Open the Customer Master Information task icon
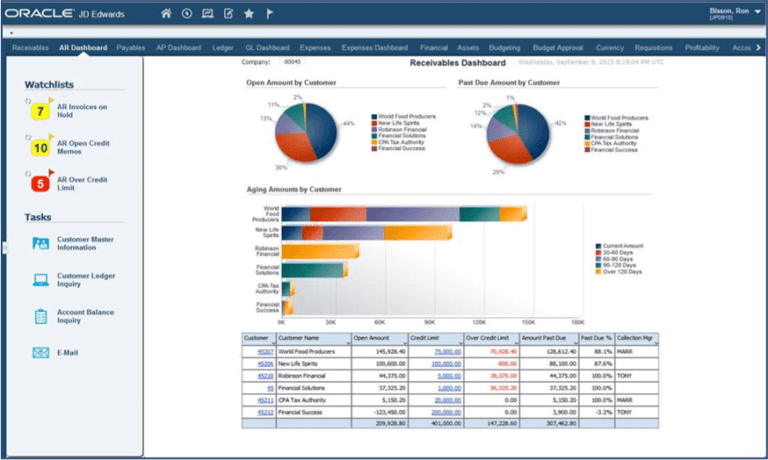Screen dimensions: 768x460 (x=41, y=243)
